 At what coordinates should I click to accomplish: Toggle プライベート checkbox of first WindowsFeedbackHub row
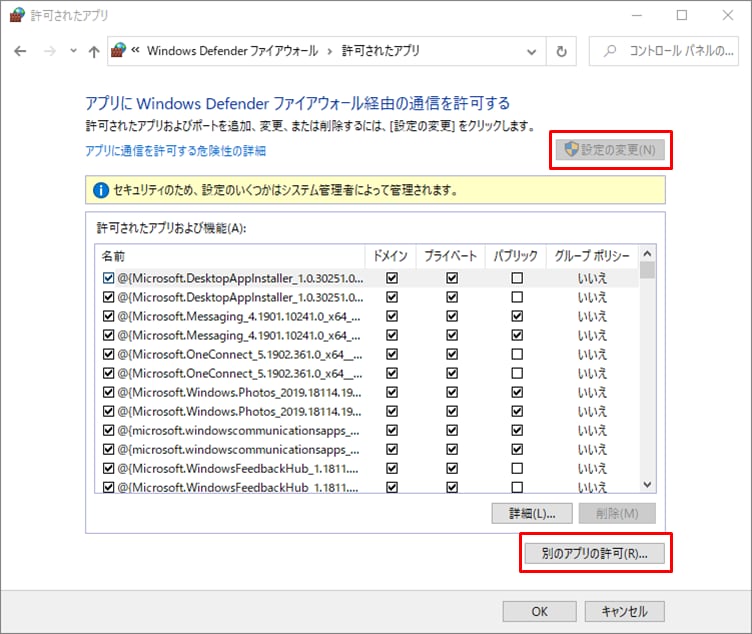452,468
